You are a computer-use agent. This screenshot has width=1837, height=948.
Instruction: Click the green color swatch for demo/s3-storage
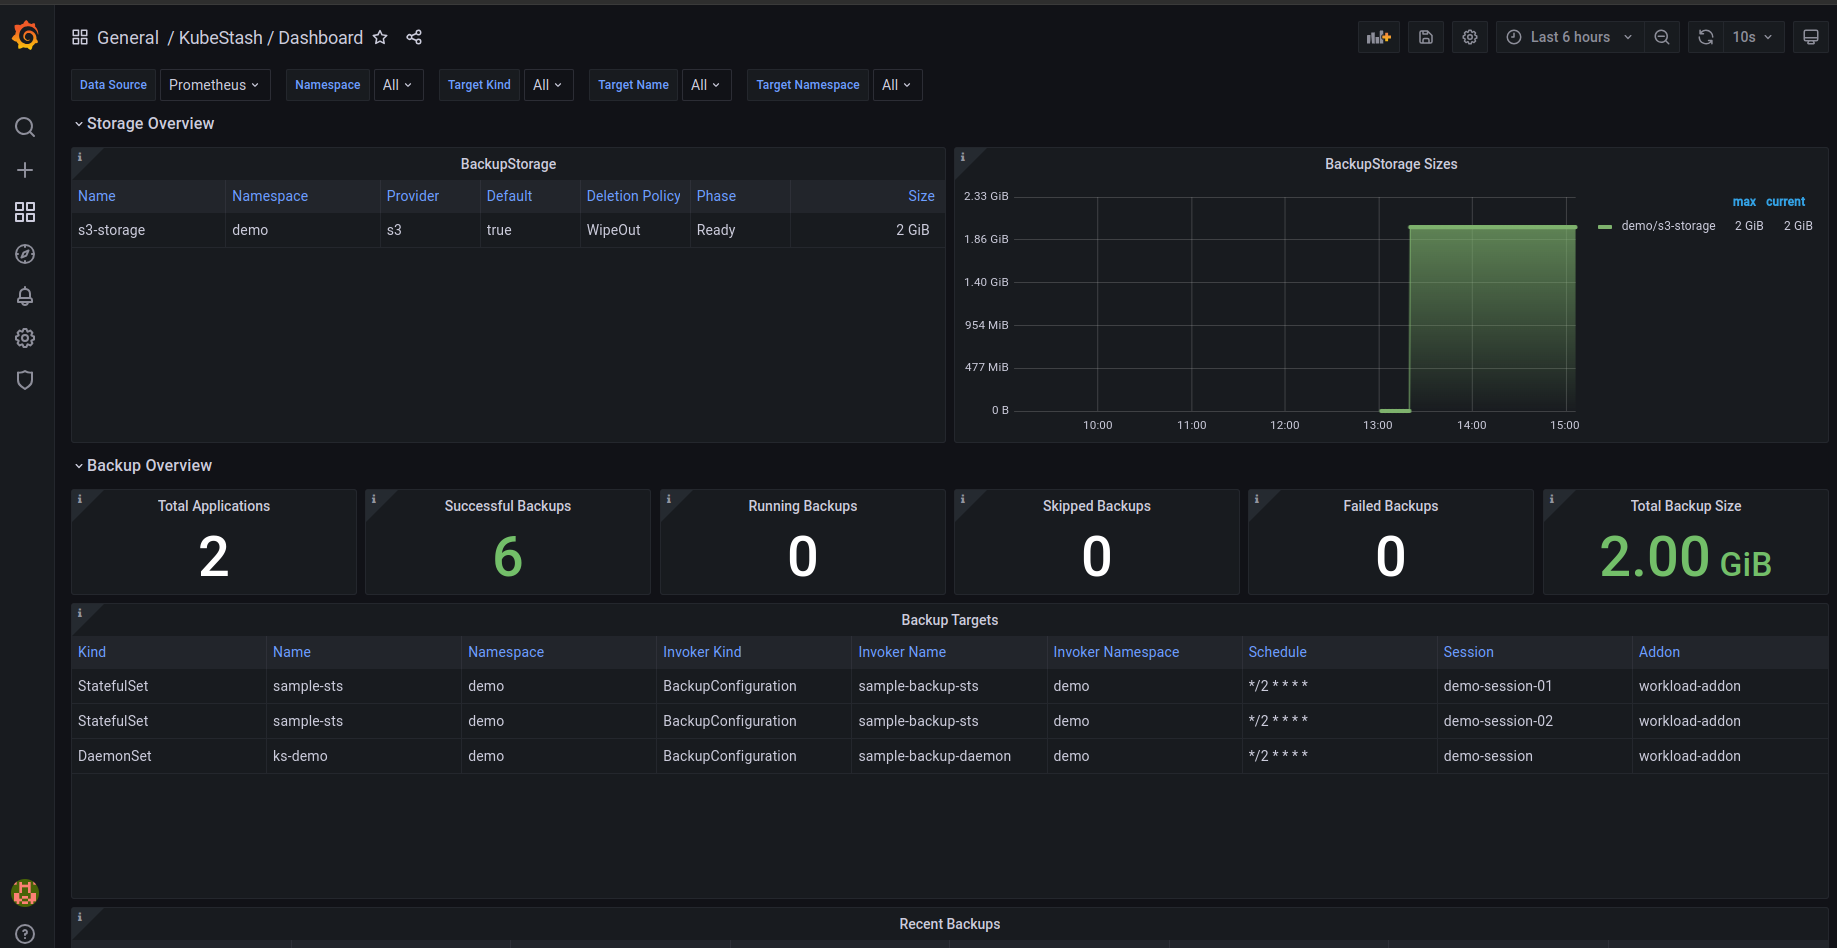[1605, 225]
